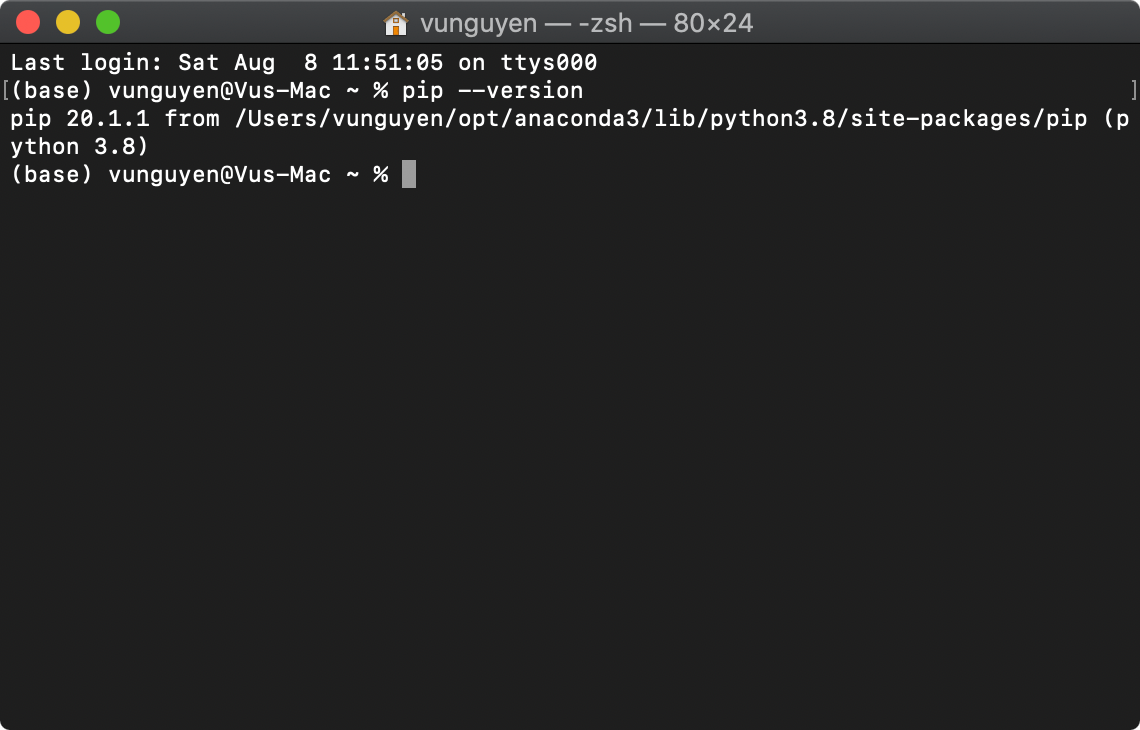Image resolution: width=1140 pixels, height=730 pixels.
Task: Click the '80×24' size text in title
Action: [712, 23]
